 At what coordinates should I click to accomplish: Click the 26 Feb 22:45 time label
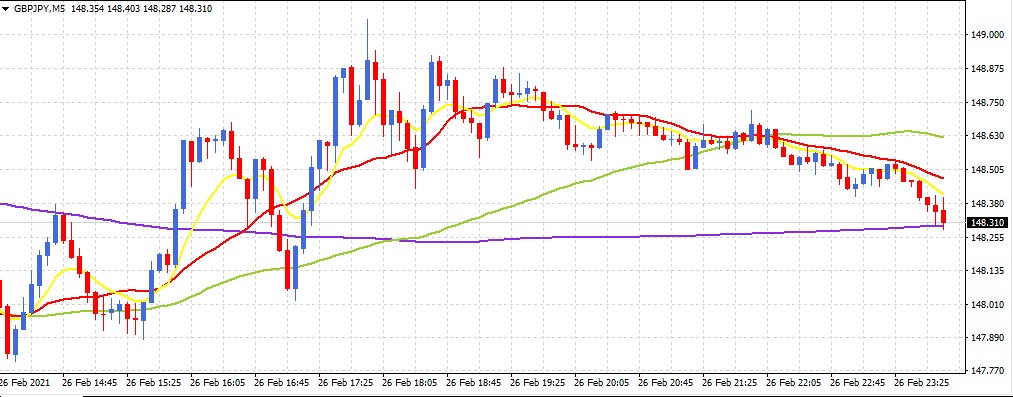[857, 382]
